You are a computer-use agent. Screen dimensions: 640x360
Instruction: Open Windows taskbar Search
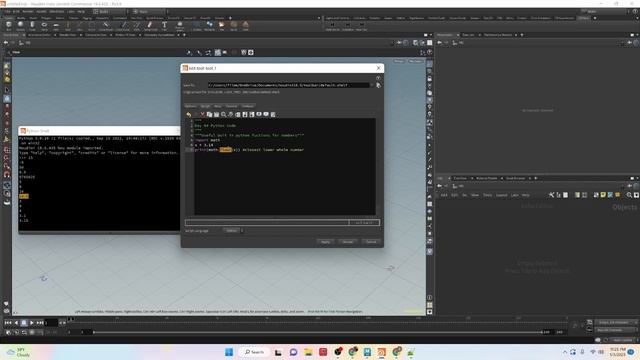(x=254, y=352)
